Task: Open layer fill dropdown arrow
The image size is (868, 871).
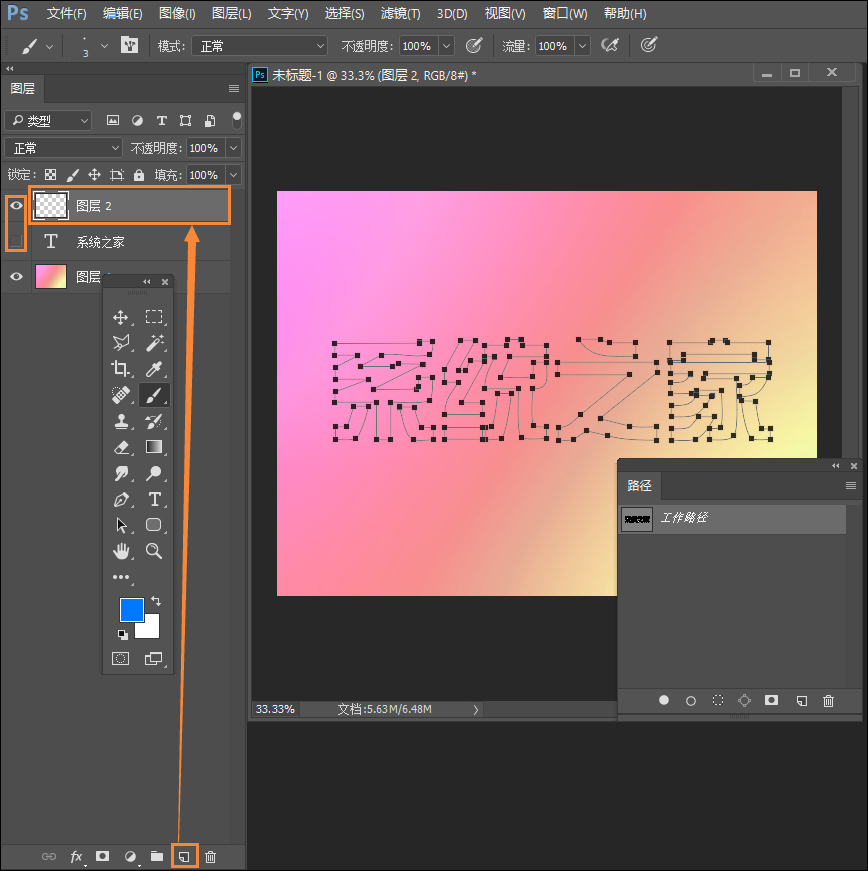Action: click(234, 175)
